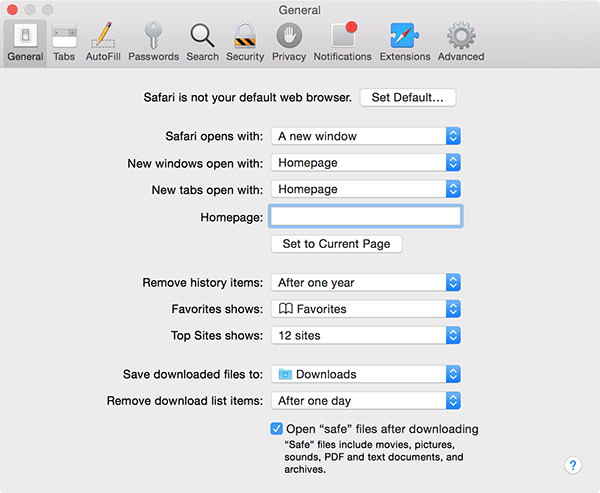Viewport: 600px width, 493px height.
Task: Expand the Remove history items dropdown
Action: [x=365, y=283]
